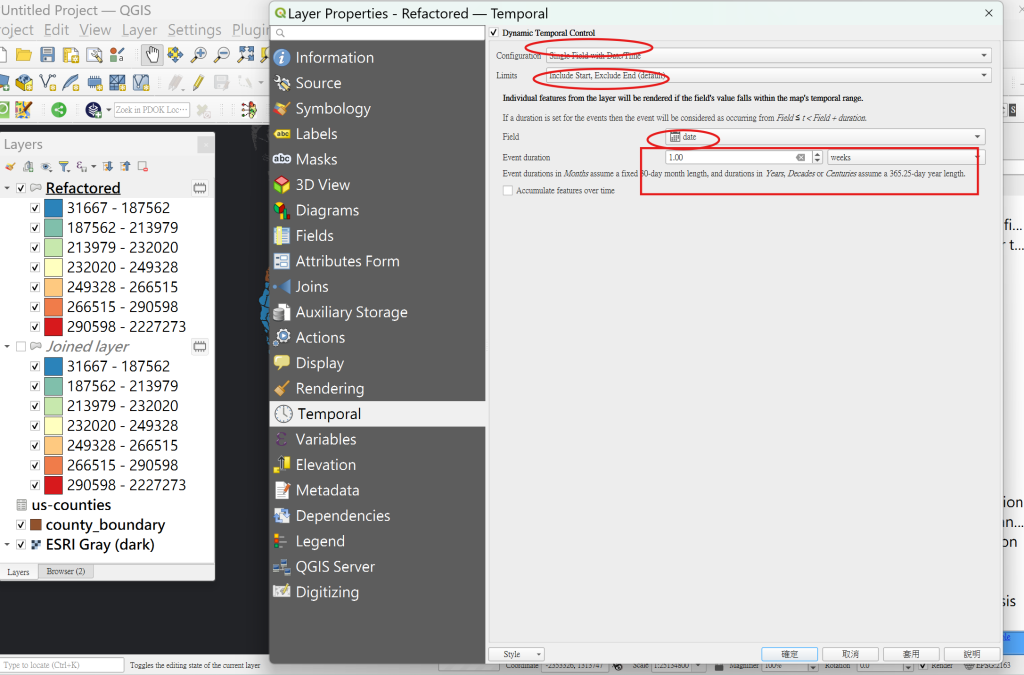Uncheck Joined layer class 249328 - 266515
Viewport: 1024px width, 675px height.
(35, 445)
